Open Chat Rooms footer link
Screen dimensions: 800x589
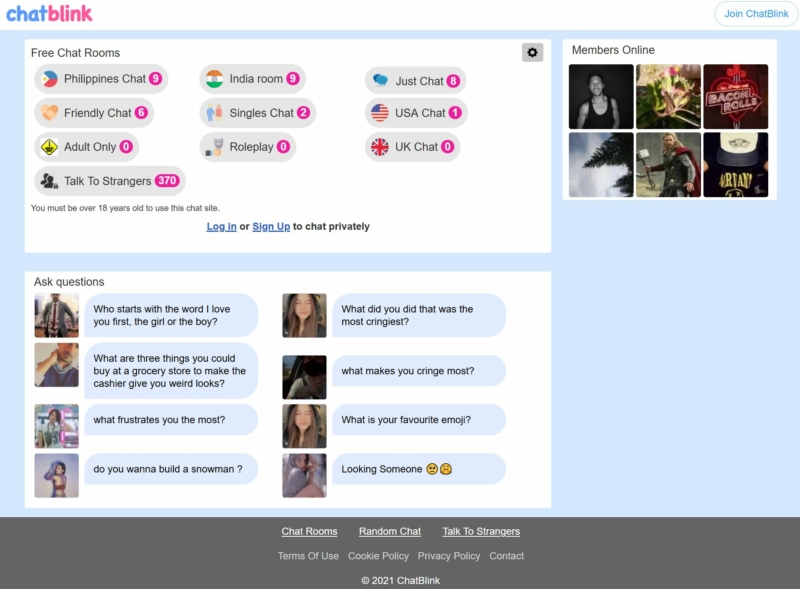pos(309,531)
